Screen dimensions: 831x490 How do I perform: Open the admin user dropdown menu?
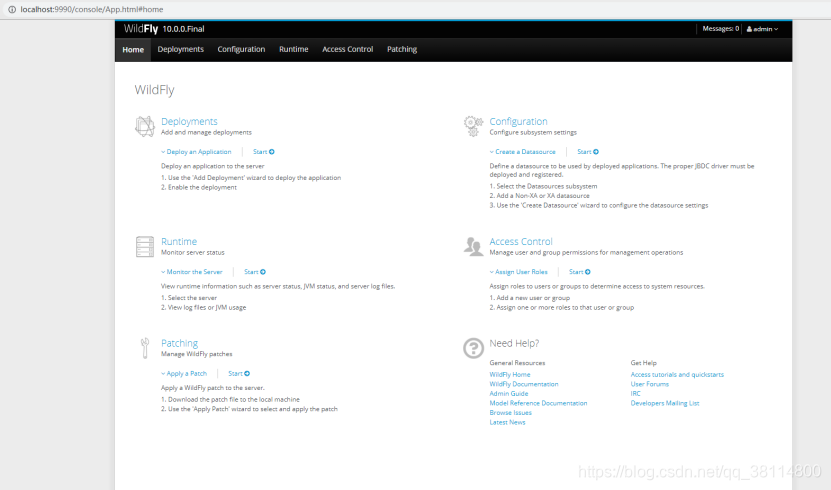[x=762, y=29]
